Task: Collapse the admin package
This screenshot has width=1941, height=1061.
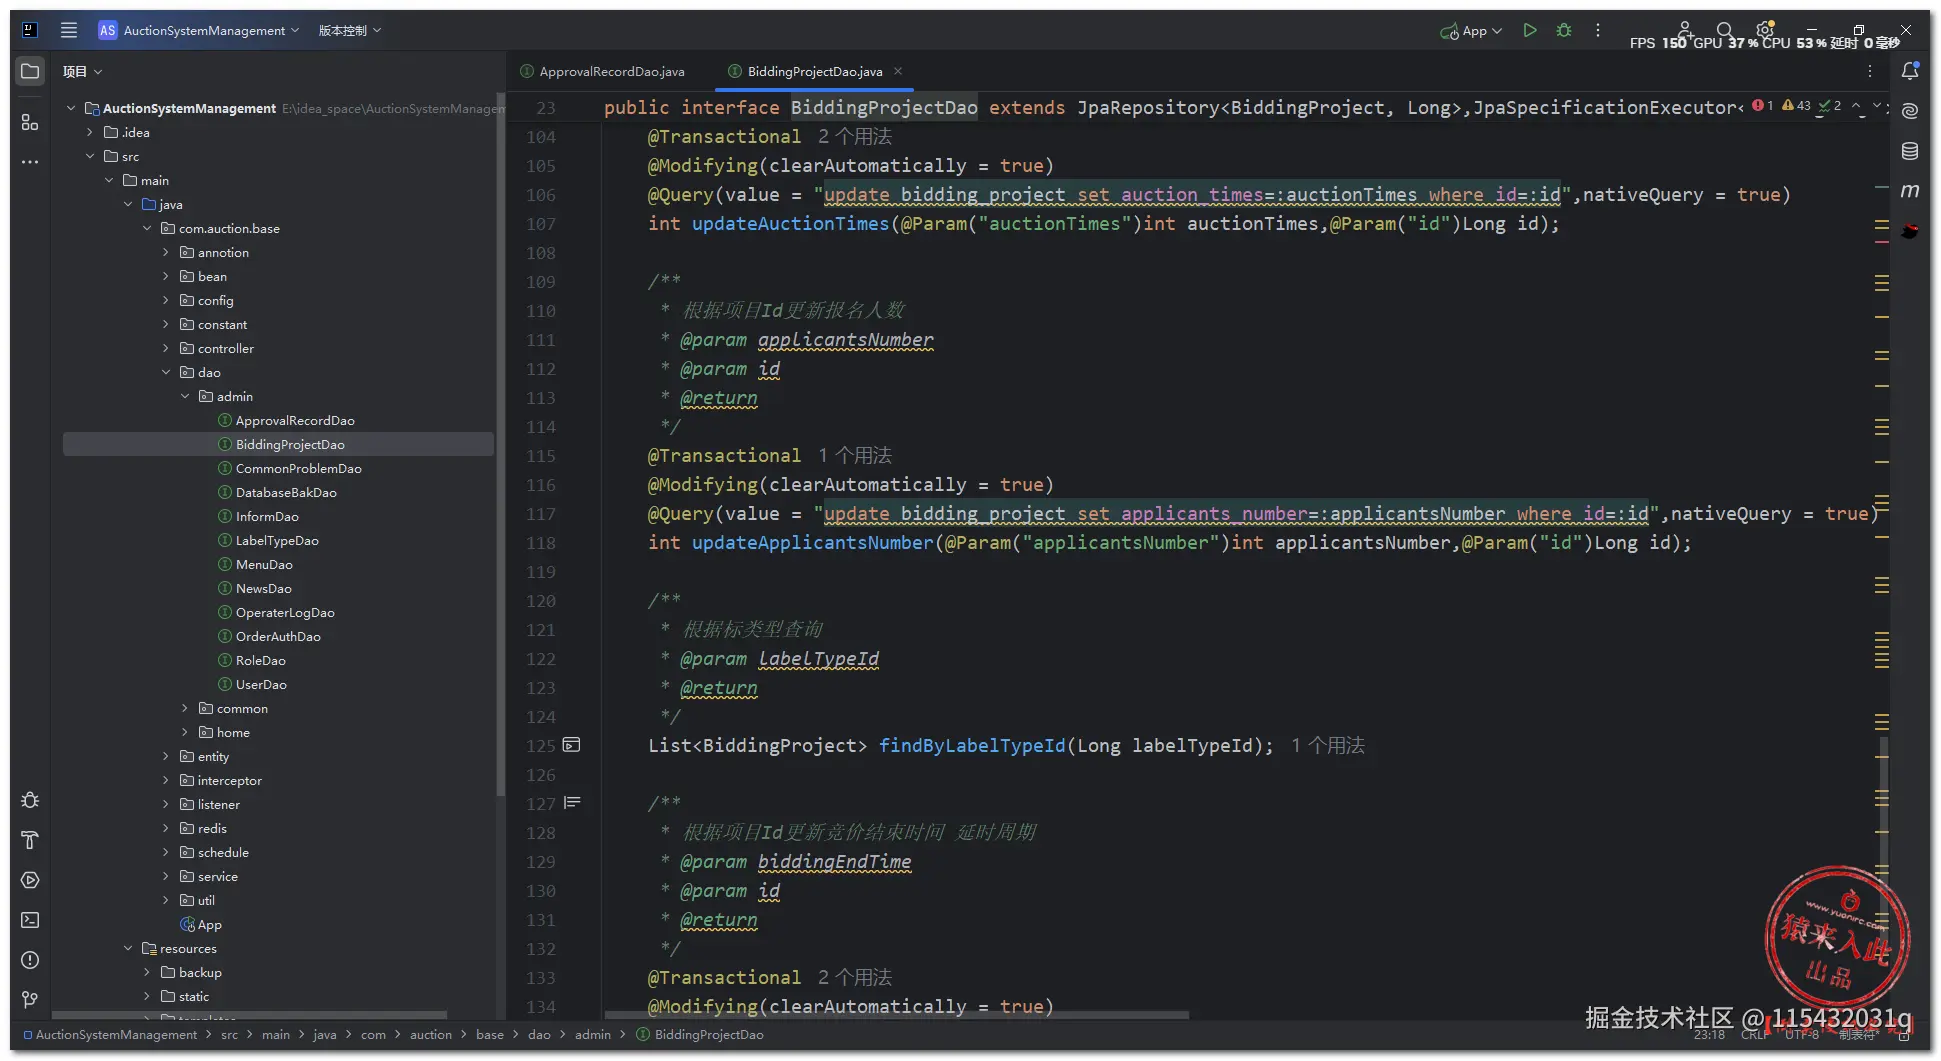Action: tap(185, 396)
